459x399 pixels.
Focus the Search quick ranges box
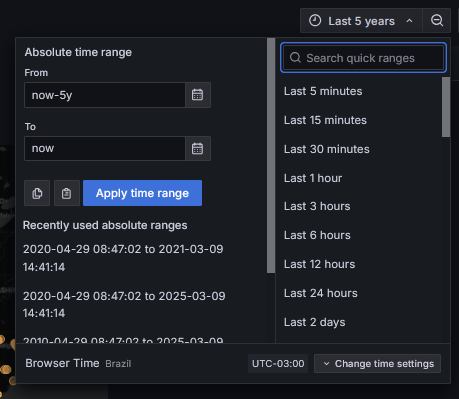[363, 58]
